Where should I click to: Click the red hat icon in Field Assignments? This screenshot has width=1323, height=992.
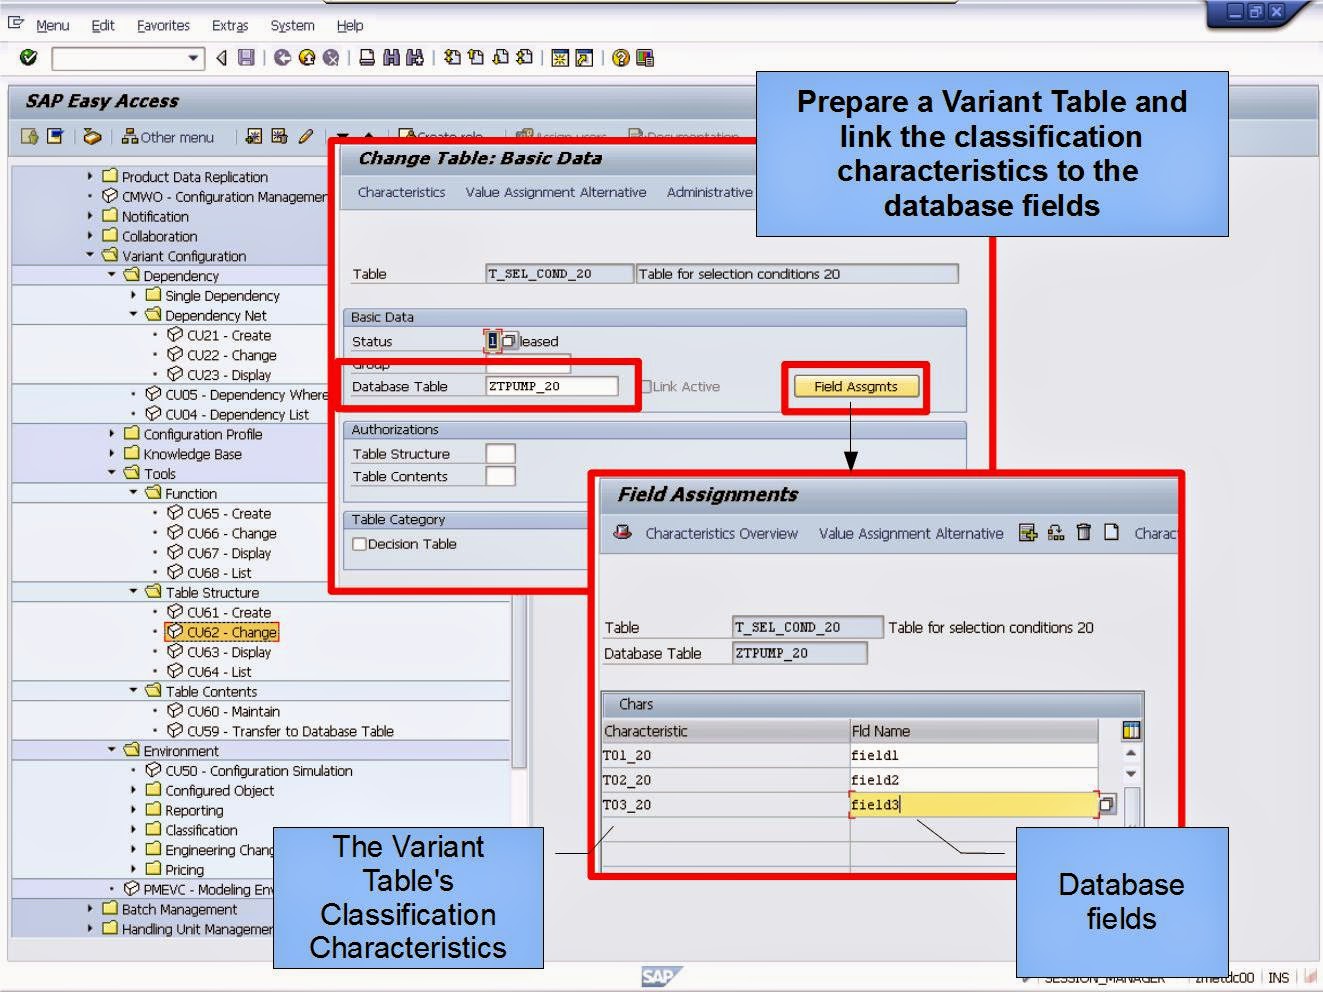click(622, 533)
